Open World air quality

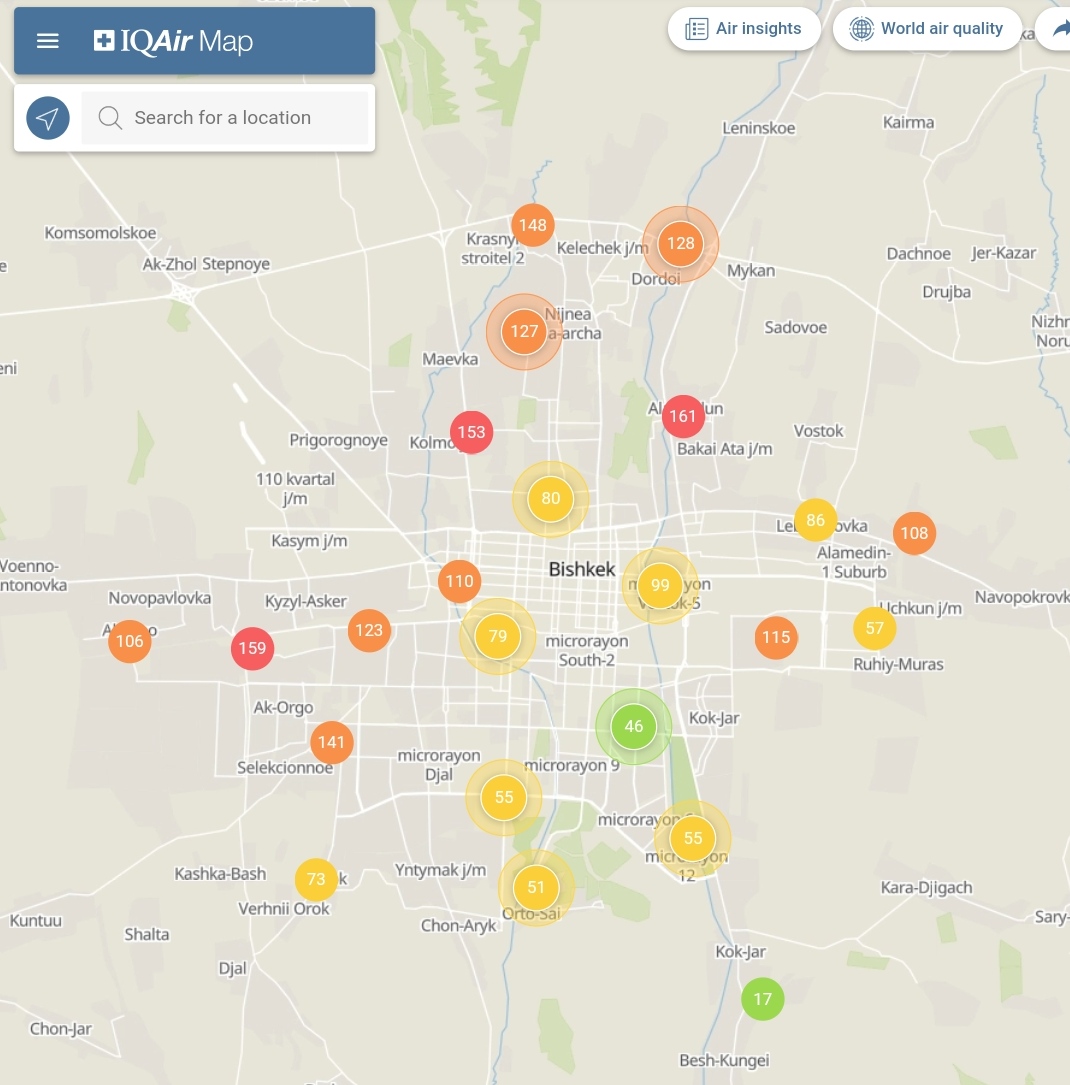tap(926, 29)
